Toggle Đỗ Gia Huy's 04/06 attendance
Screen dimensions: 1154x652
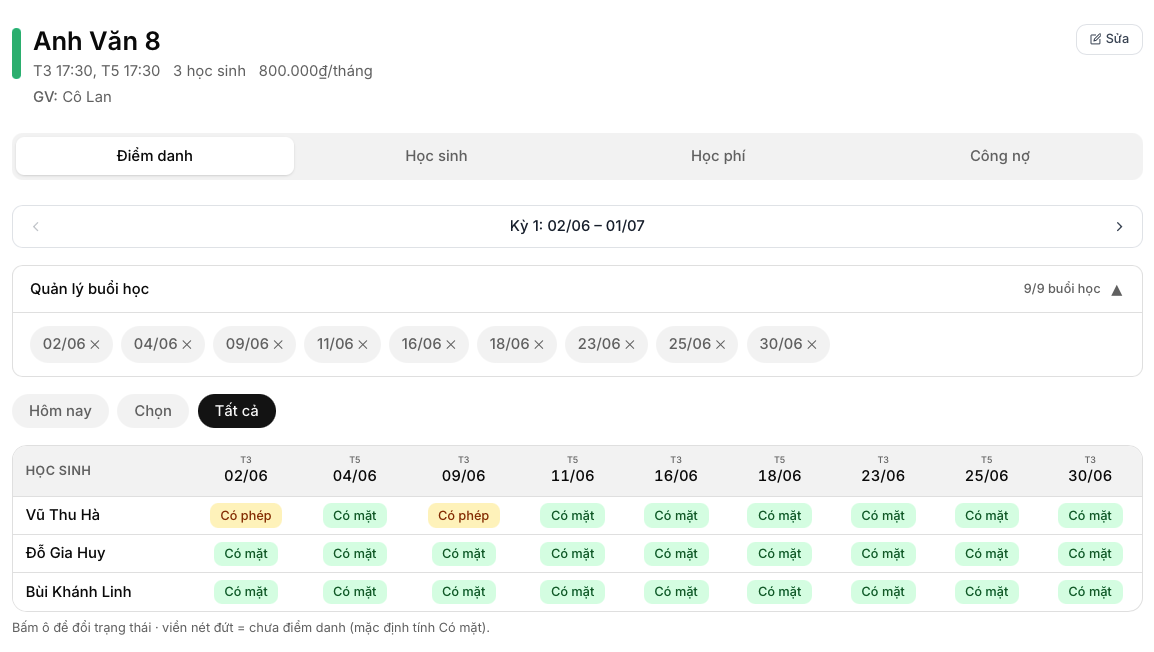click(x=355, y=554)
